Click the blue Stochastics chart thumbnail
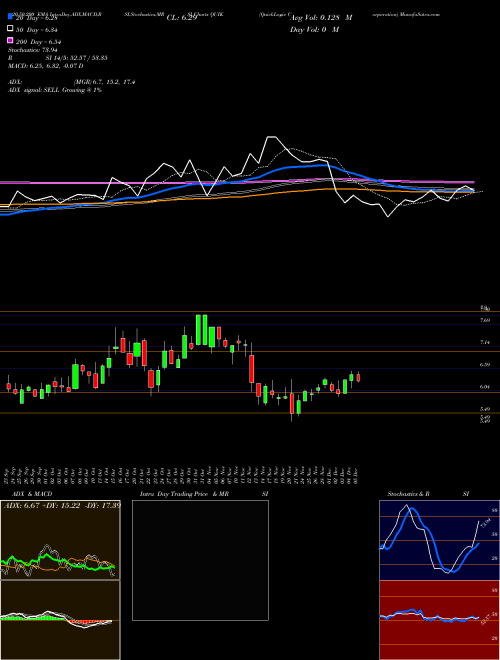The width and height of the screenshot is (500, 660). 439,540
